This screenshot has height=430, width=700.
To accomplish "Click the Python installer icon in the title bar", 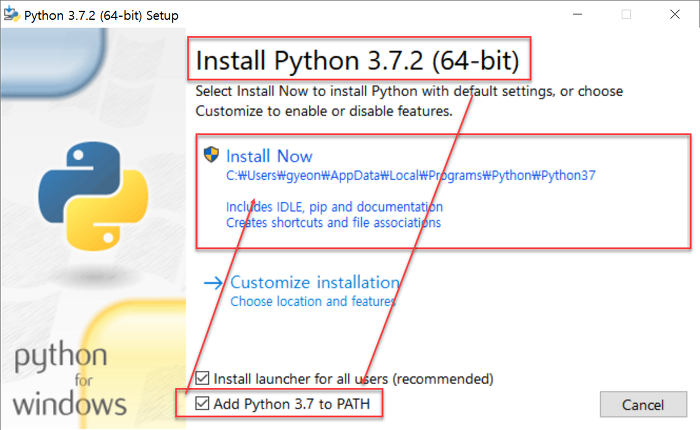I will pyautogui.click(x=11, y=15).
